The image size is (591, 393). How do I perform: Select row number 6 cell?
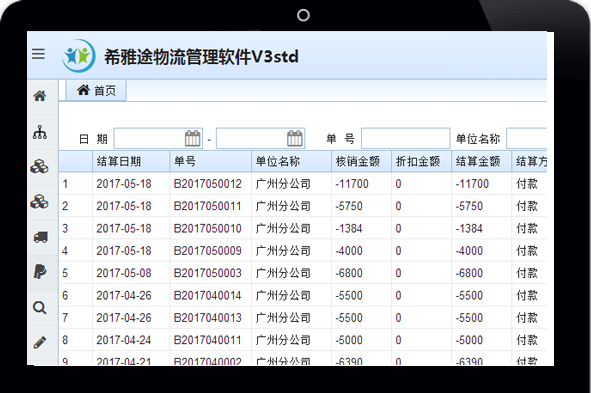(x=75, y=295)
